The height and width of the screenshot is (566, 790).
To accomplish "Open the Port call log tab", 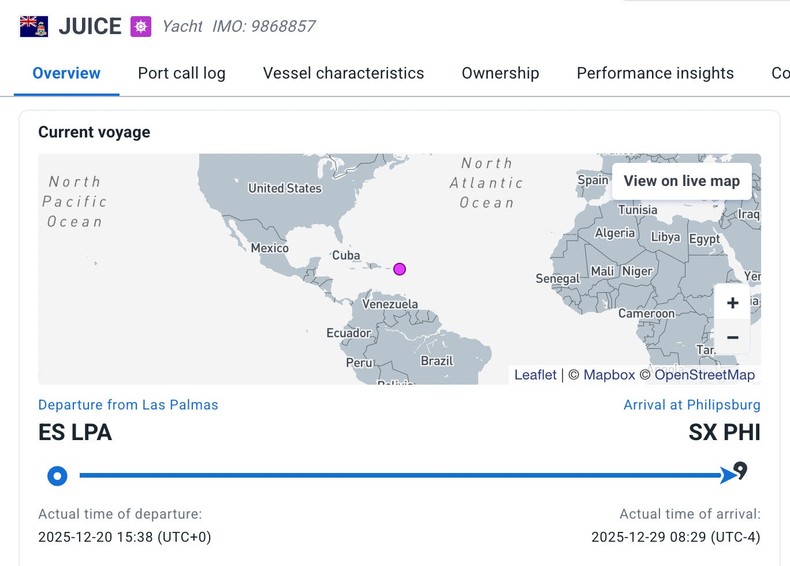I will click(x=181, y=73).
